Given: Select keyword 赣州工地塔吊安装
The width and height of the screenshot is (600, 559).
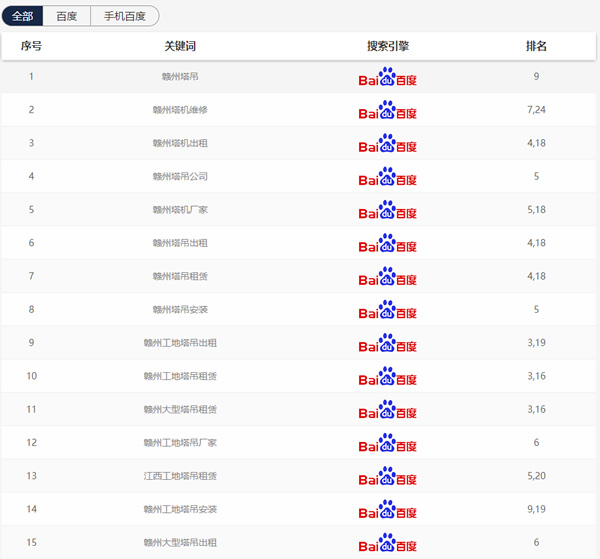Looking at the screenshot, I should pyautogui.click(x=180, y=509).
